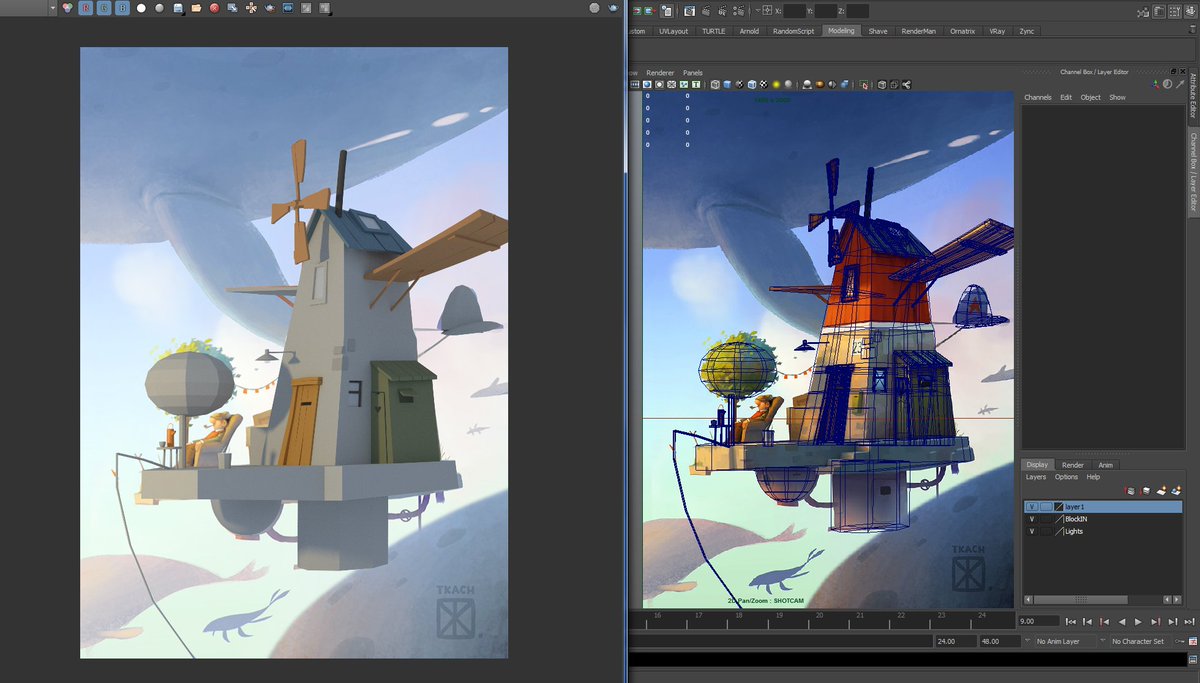This screenshot has height=683, width=1200.
Task: Click the input box mode icon before X field
Action: tap(767, 11)
